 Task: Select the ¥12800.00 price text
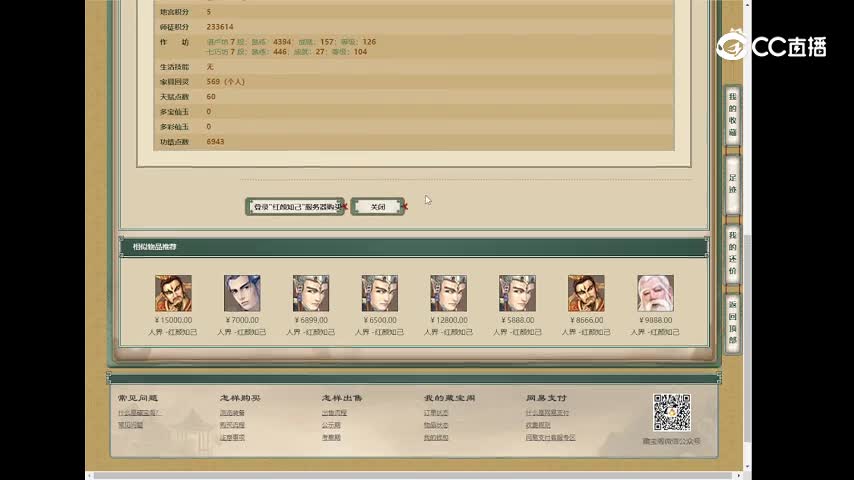(448, 320)
